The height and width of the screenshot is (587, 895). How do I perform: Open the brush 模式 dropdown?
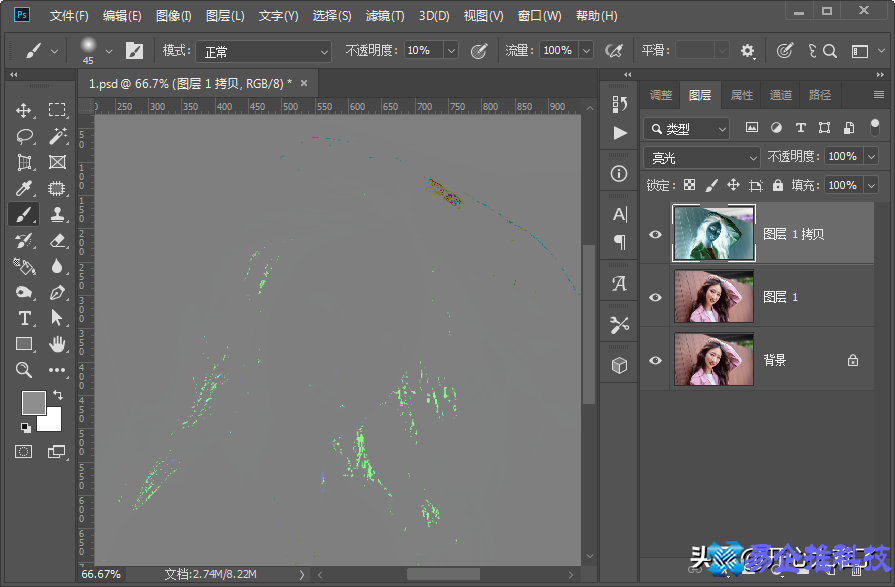(262, 51)
